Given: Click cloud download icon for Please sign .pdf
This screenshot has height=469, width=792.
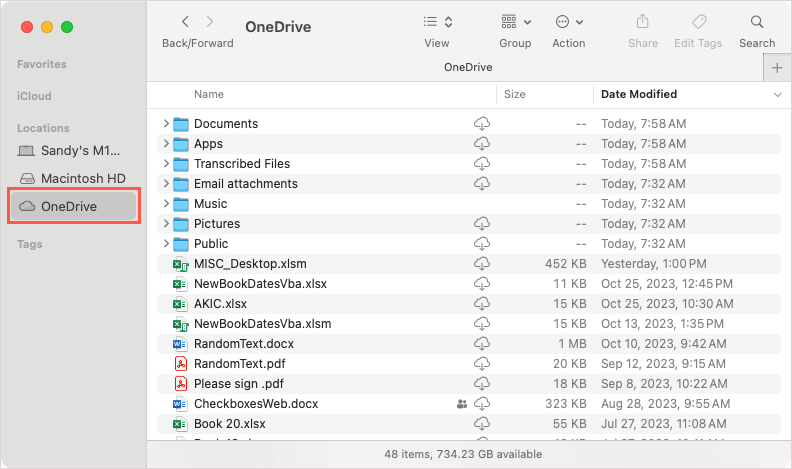Looking at the screenshot, I should tap(482, 384).
